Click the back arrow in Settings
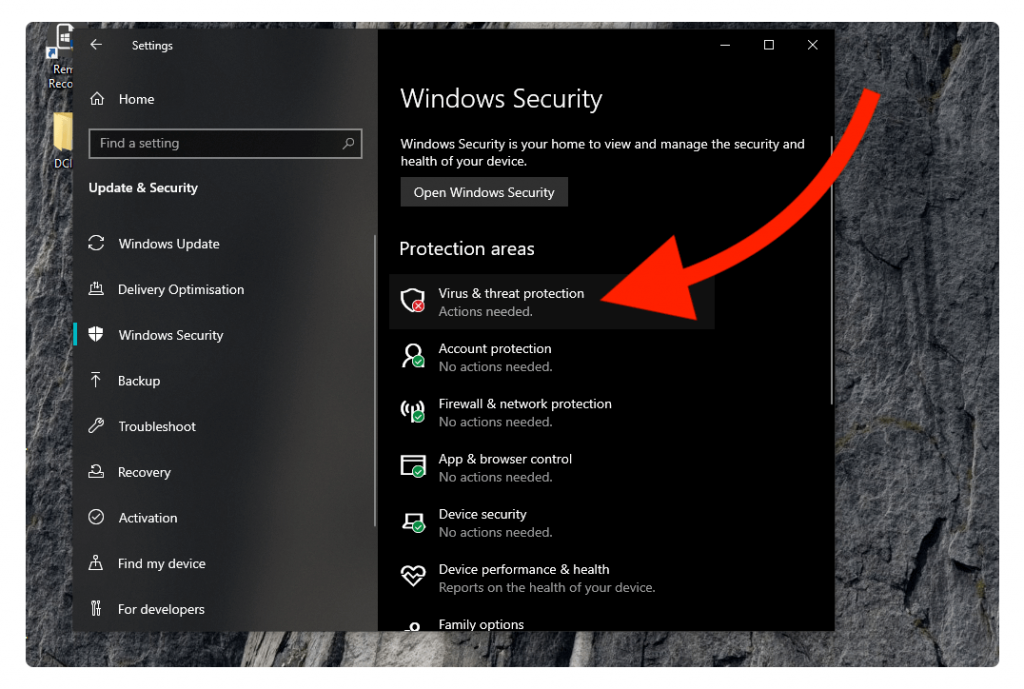 pos(96,45)
